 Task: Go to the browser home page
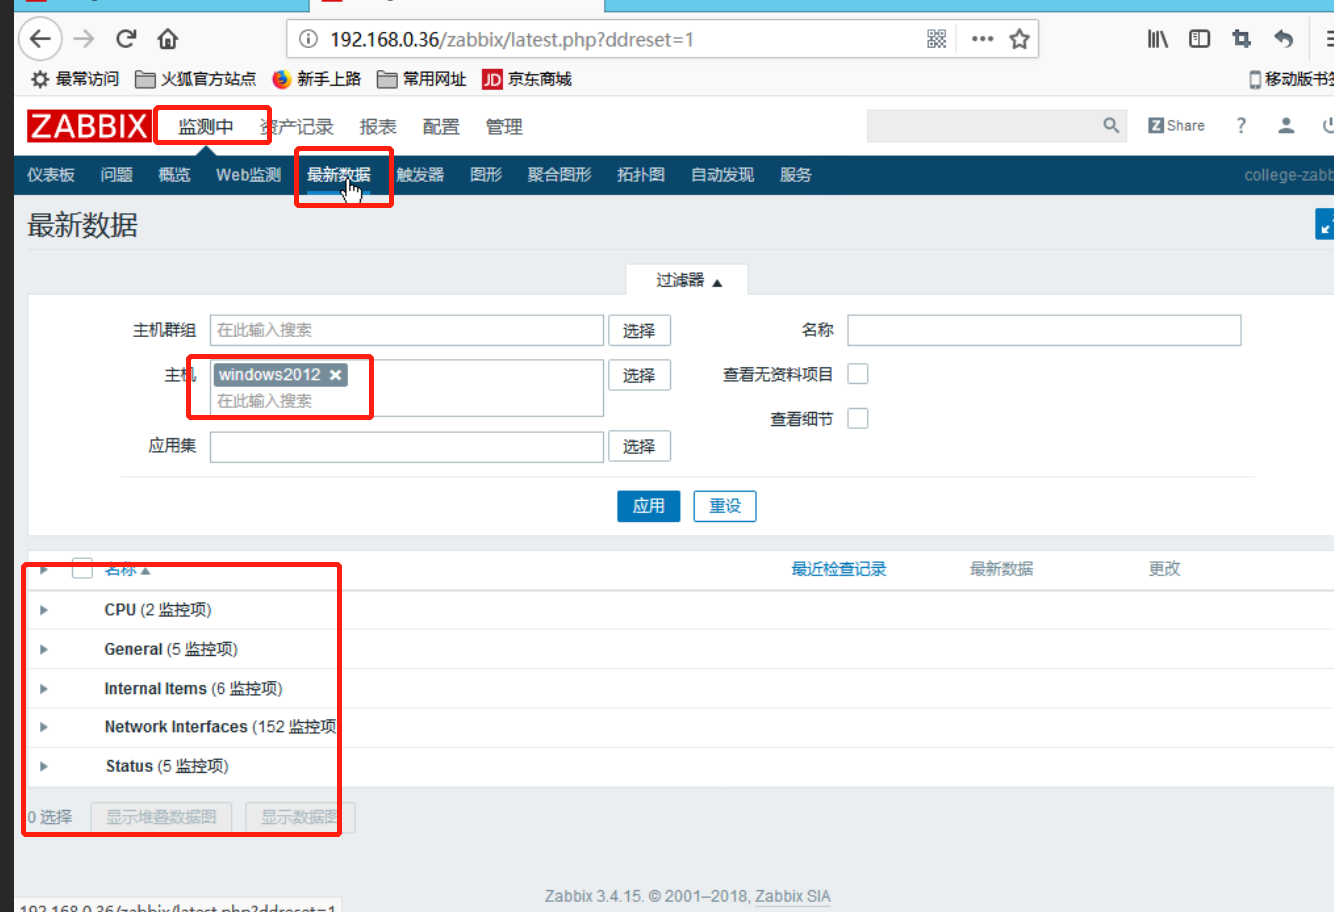(x=168, y=39)
